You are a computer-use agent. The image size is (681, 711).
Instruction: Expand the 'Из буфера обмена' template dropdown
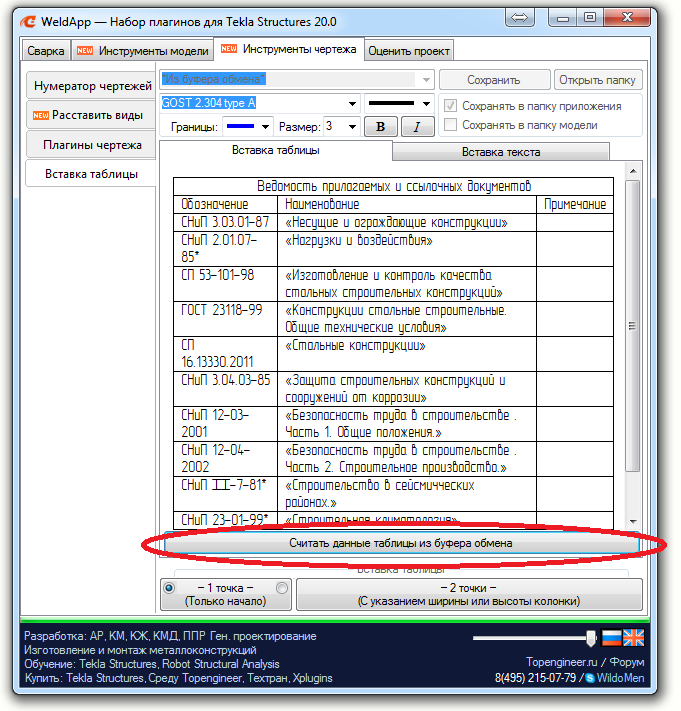426,80
